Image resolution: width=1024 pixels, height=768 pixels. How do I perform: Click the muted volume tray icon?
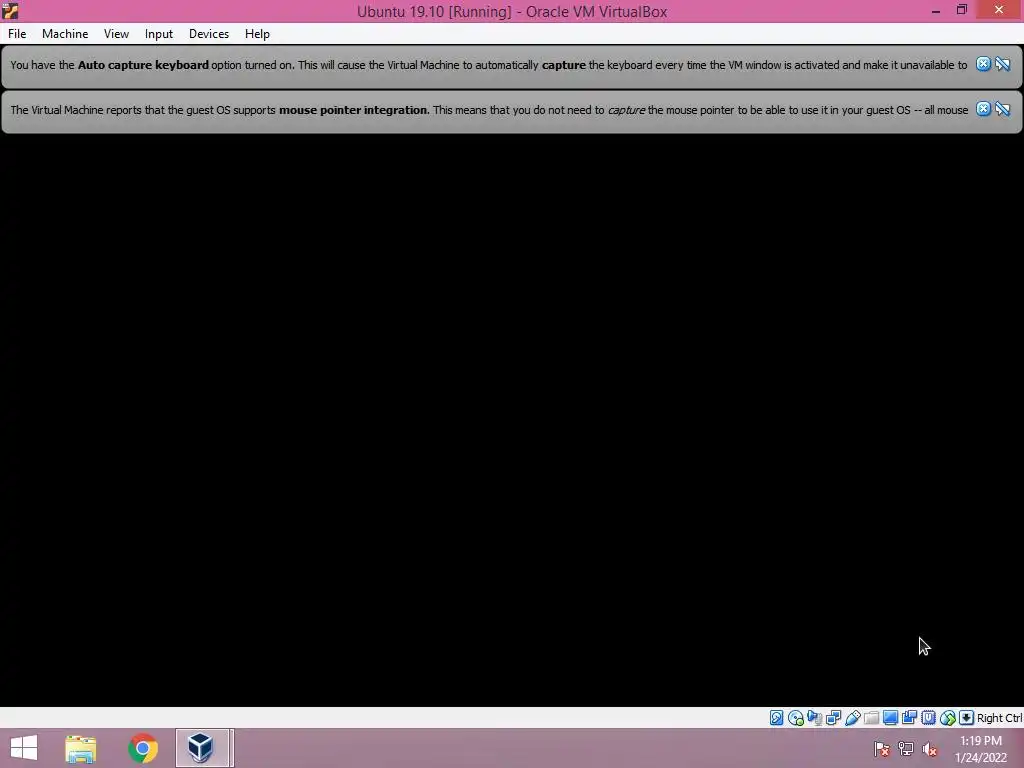click(930, 749)
